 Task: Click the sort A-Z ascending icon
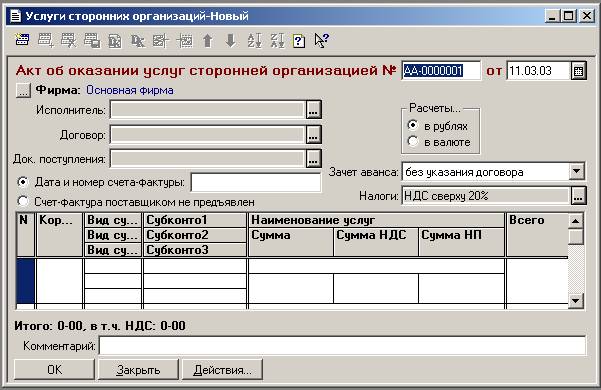click(x=255, y=41)
